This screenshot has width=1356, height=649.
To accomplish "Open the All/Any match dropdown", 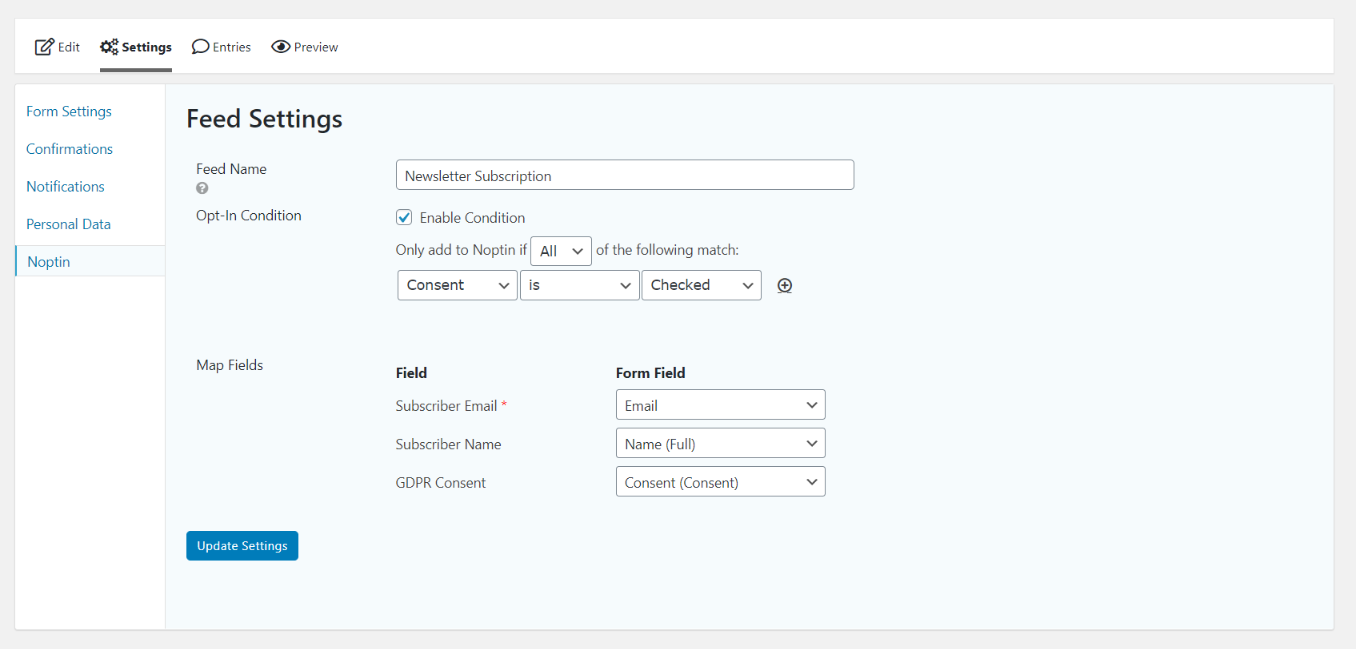I will click(x=561, y=251).
